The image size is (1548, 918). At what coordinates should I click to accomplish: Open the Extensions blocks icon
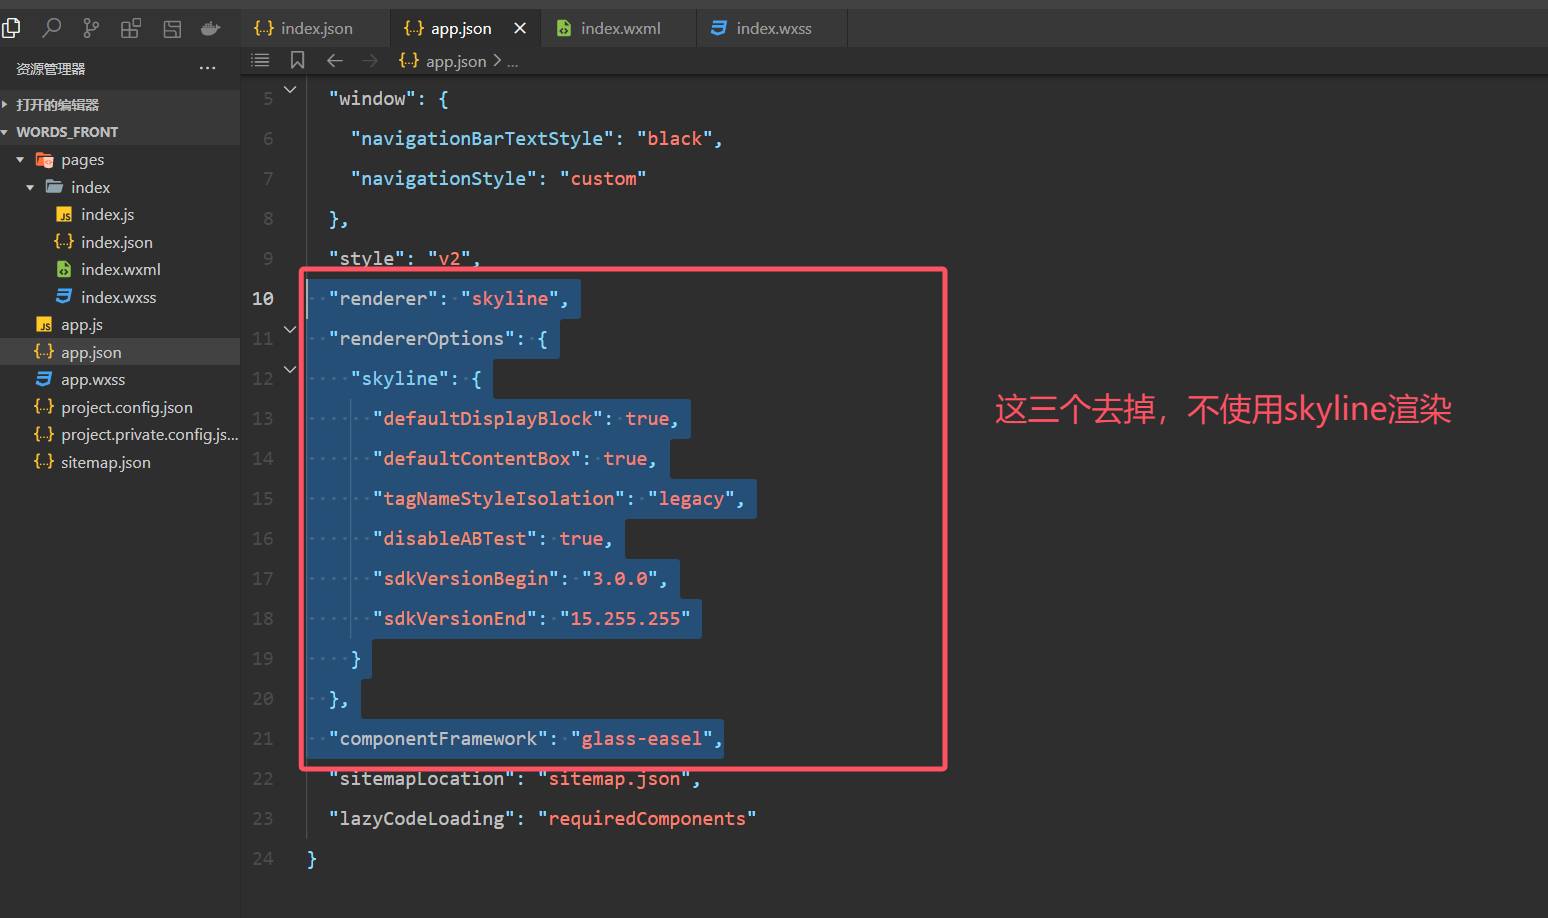(x=131, y=28)
